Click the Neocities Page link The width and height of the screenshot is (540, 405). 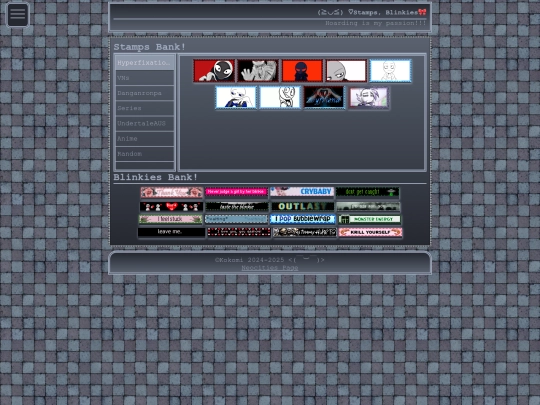tap(270, 268)
